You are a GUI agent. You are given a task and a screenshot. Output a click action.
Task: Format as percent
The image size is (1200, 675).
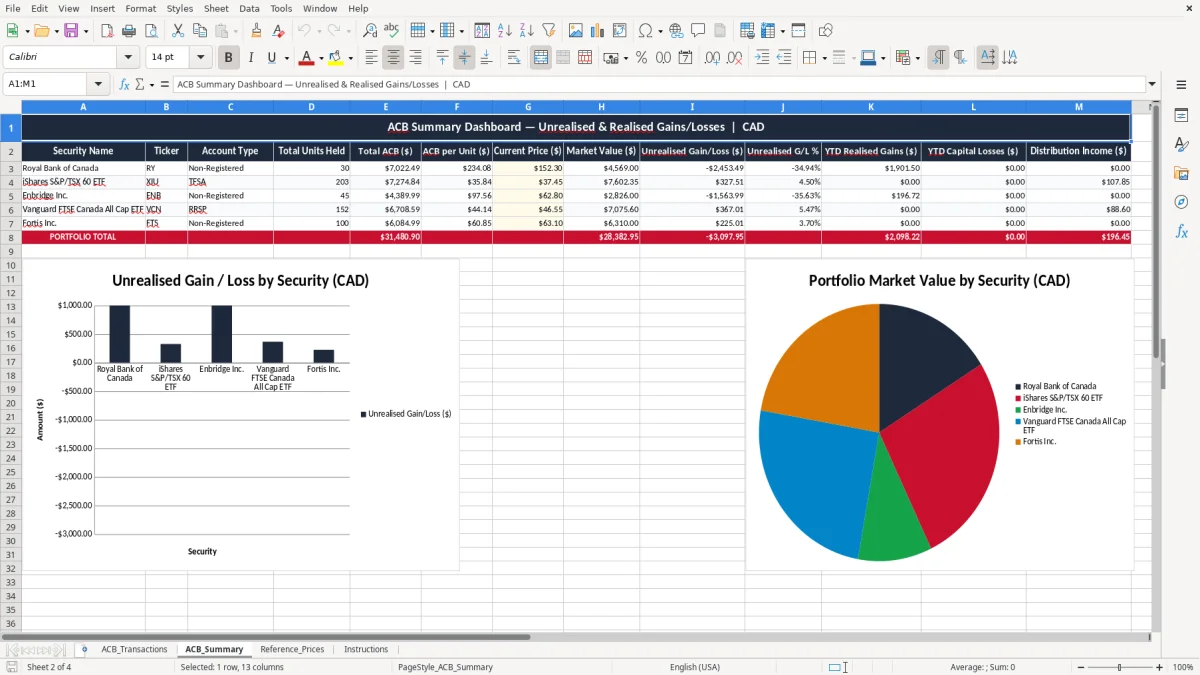point(641,58)
